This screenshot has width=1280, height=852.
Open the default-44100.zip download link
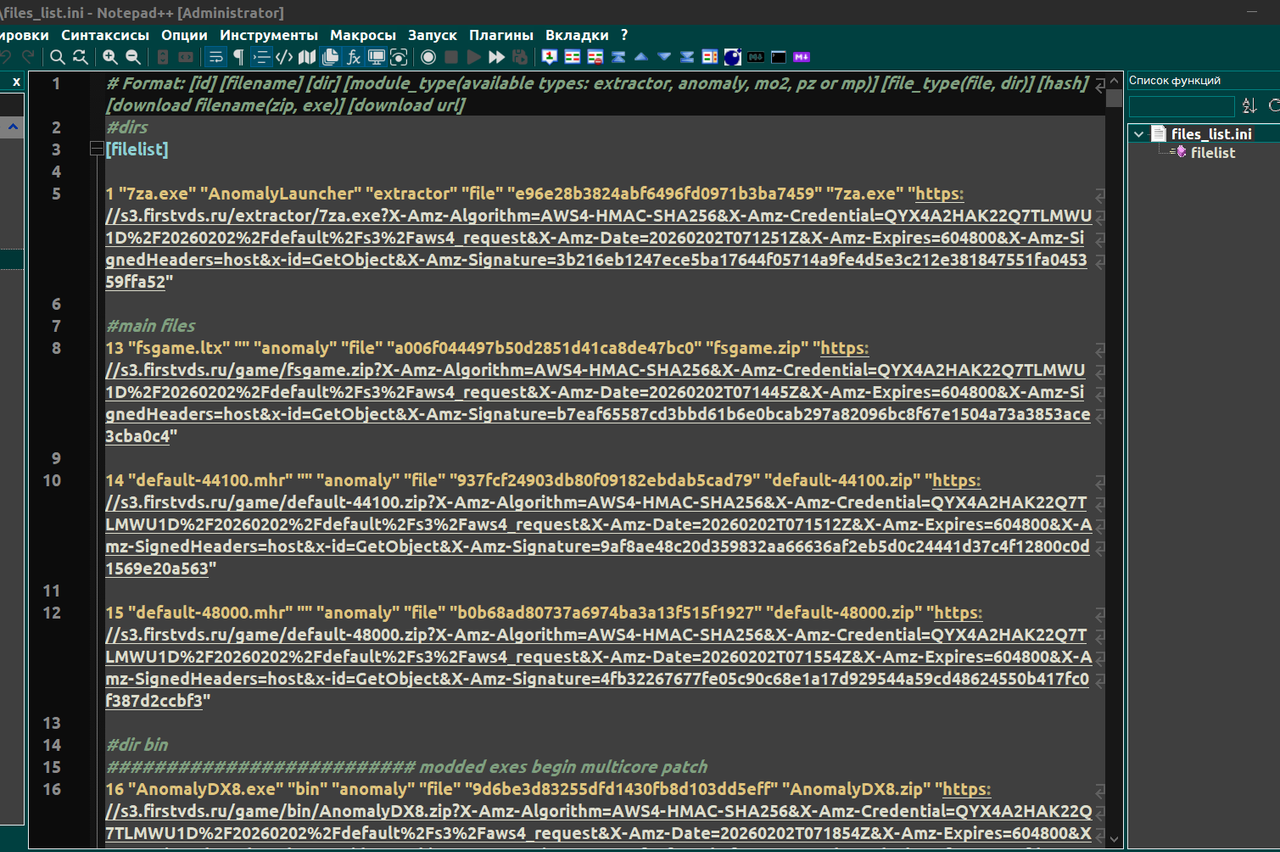click(x=598, y=524)
